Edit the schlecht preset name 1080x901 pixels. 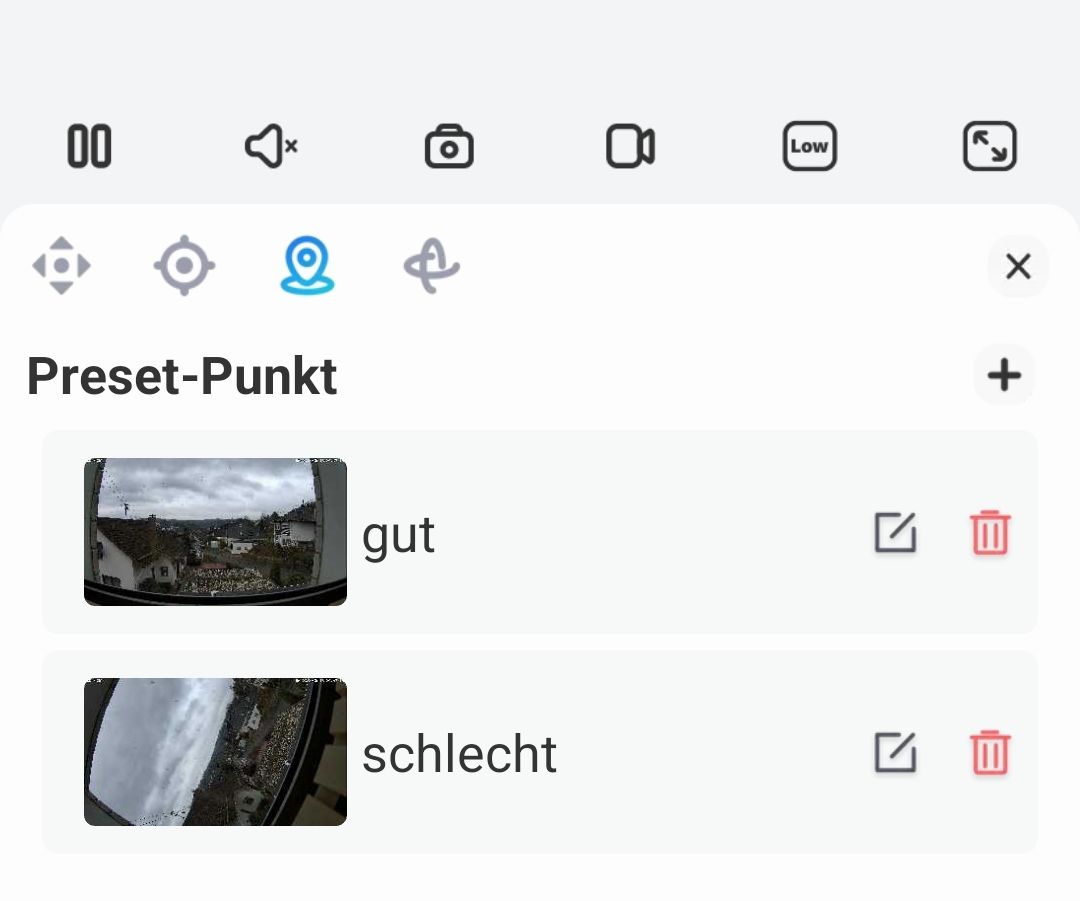(895, 752)
